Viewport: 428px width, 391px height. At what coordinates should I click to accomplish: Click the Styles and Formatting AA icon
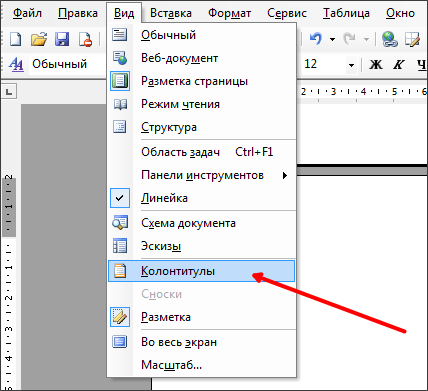click(16, 64)
